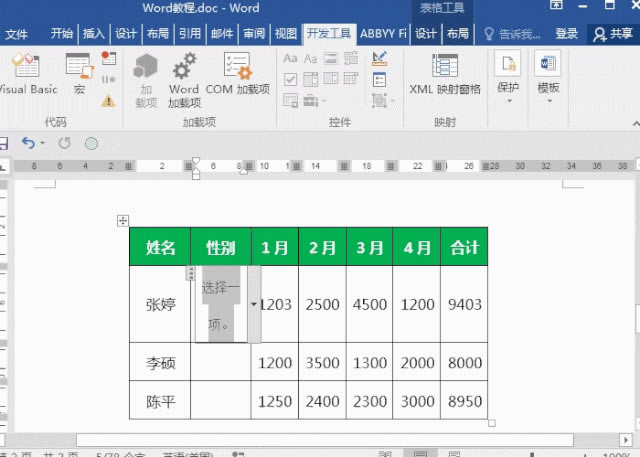Viewport: 640px width, 457px height.
Task: Start recording a macro
Action: tap(109, 58)
